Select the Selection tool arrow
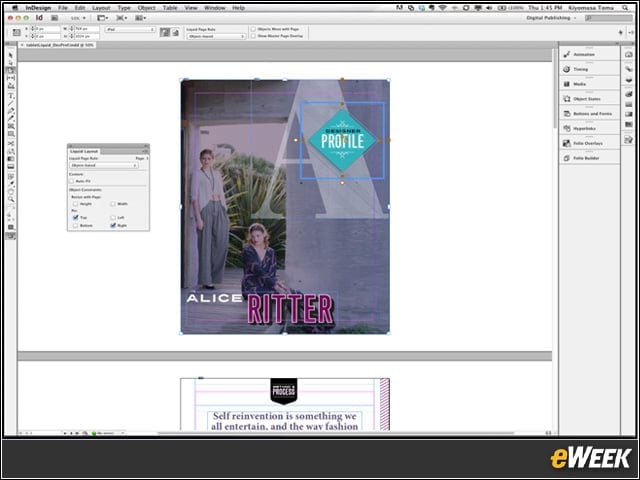The width and height of the screenshot is (640, 480). click(11, 55)
